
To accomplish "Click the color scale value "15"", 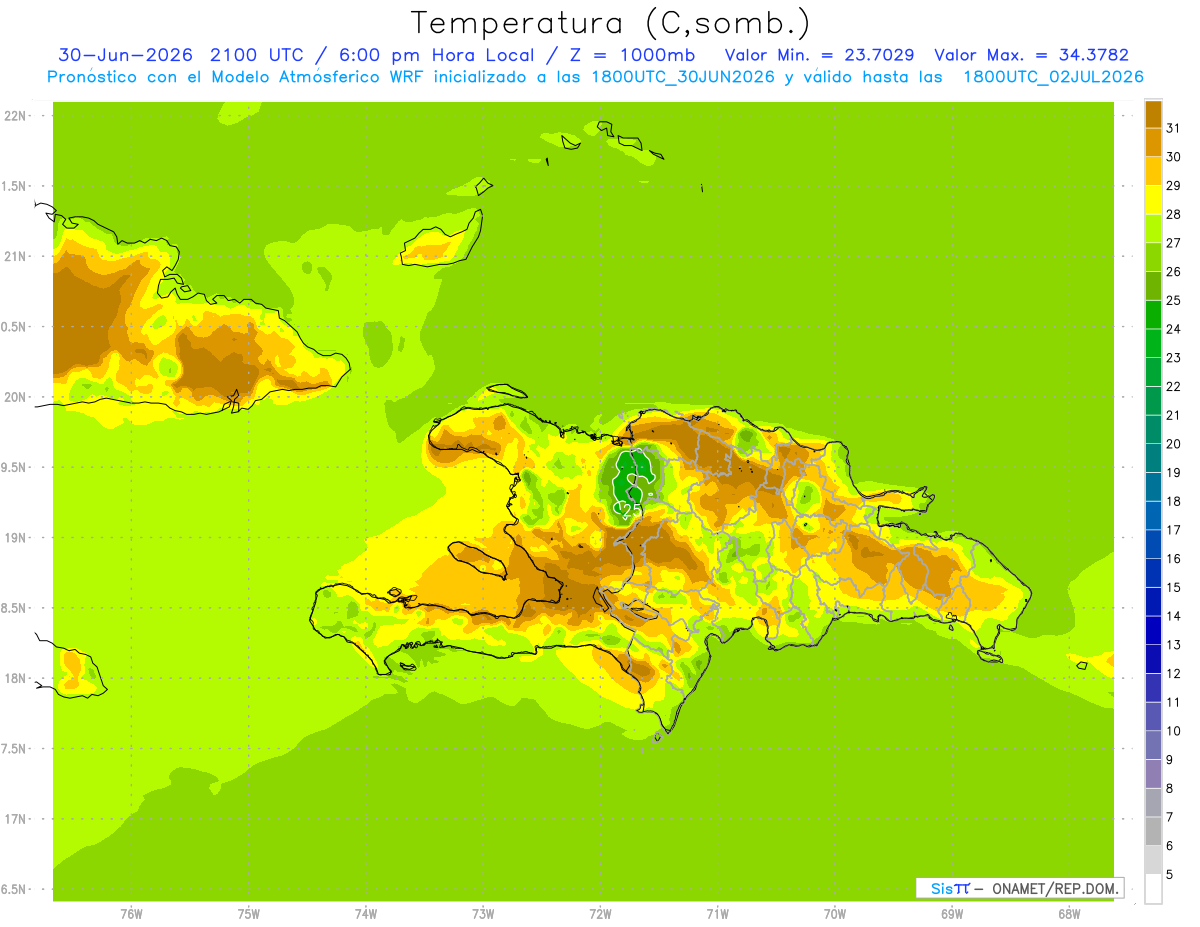I will coord(1173,587).
